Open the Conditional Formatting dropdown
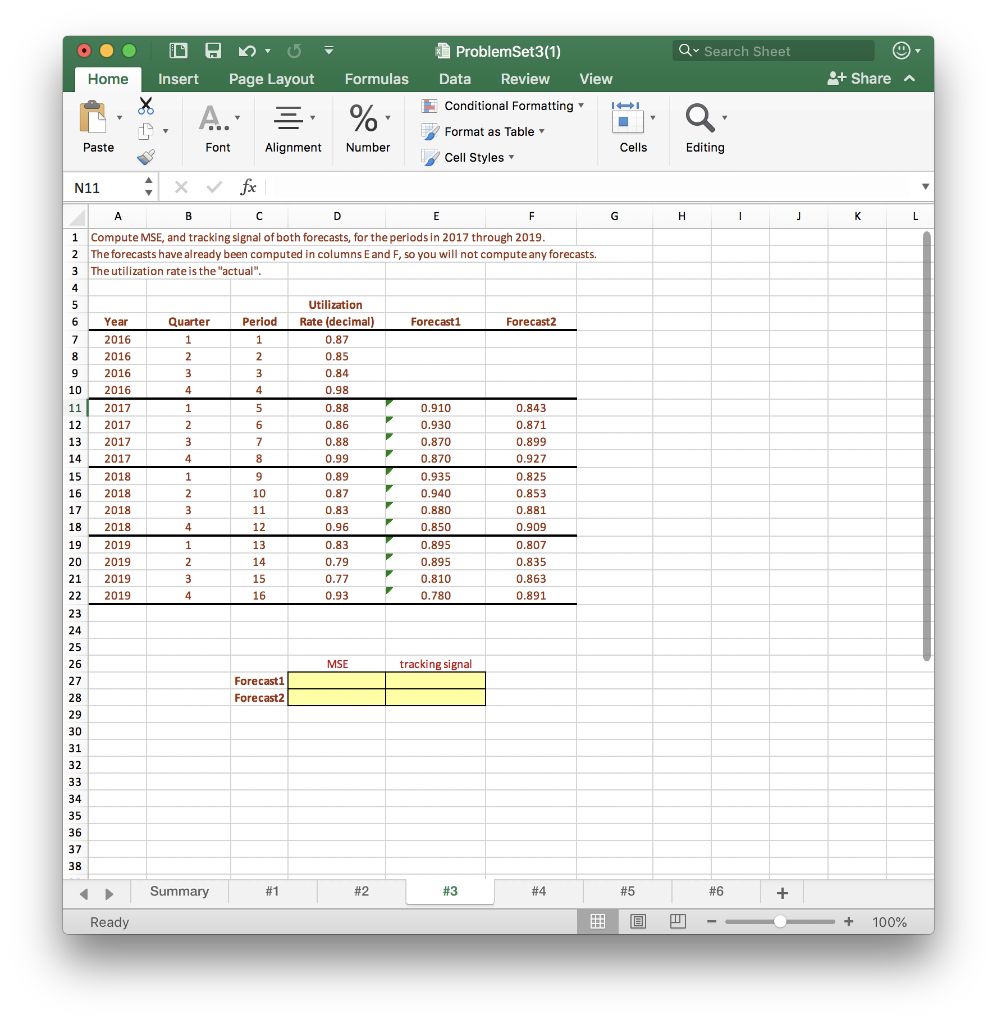This screenshot has width=997, height=1024. pos(503,105)
